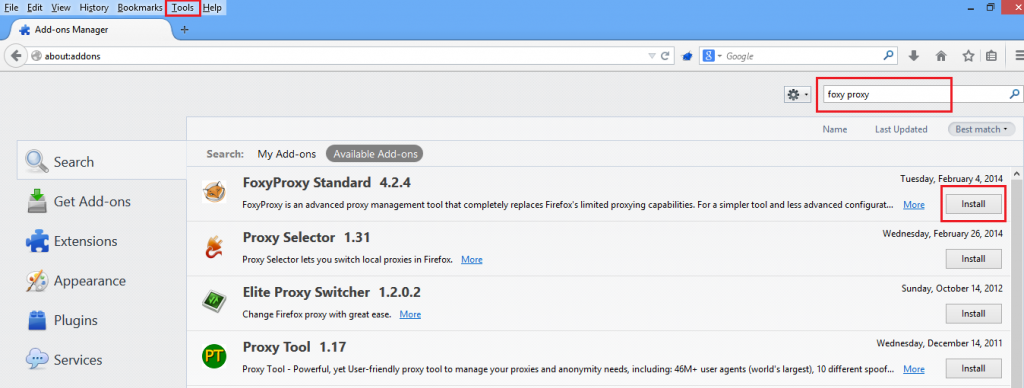Open More link for Proxy Selector
The height and width of the screenshot is (388, 1024).
(472, 259)
